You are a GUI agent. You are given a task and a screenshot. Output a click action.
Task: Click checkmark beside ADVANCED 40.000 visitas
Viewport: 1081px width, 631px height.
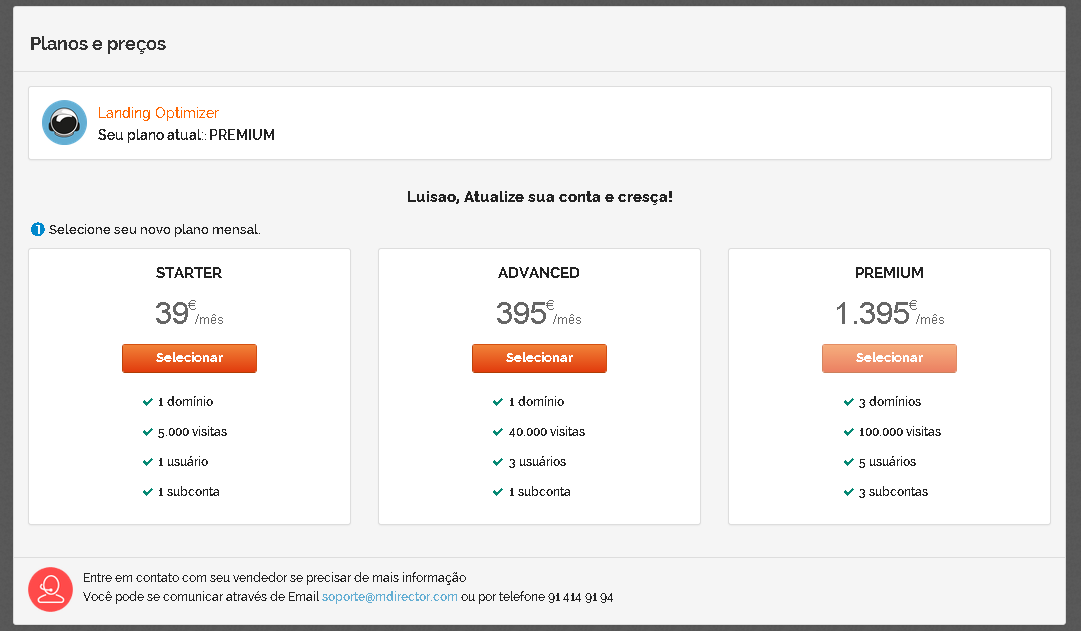(498, 432)
